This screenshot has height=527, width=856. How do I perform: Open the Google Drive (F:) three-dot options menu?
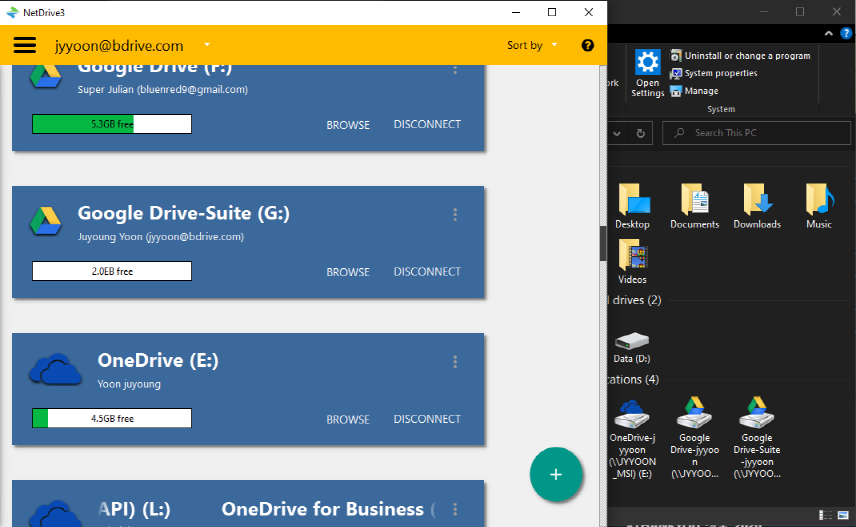pos(455,69)
